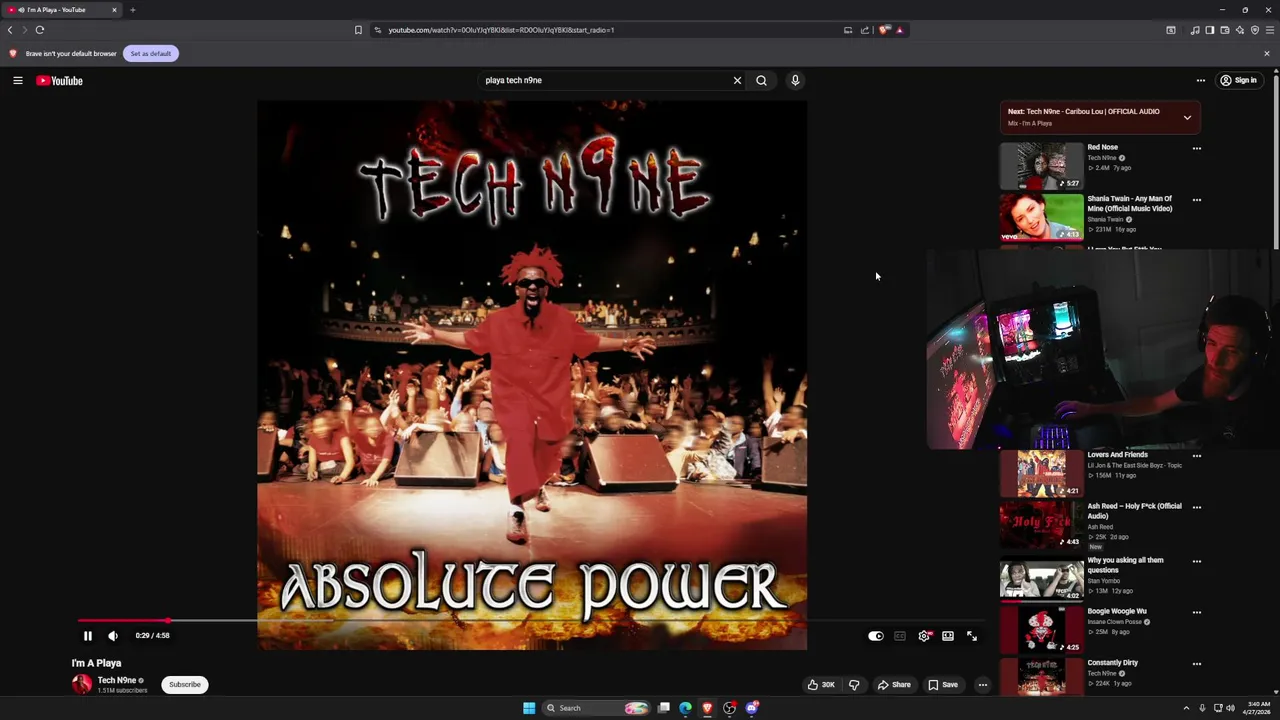1280x720 pixels.
Task: Open Brave VPN shield icon
Action: [x=1254, y=30]
